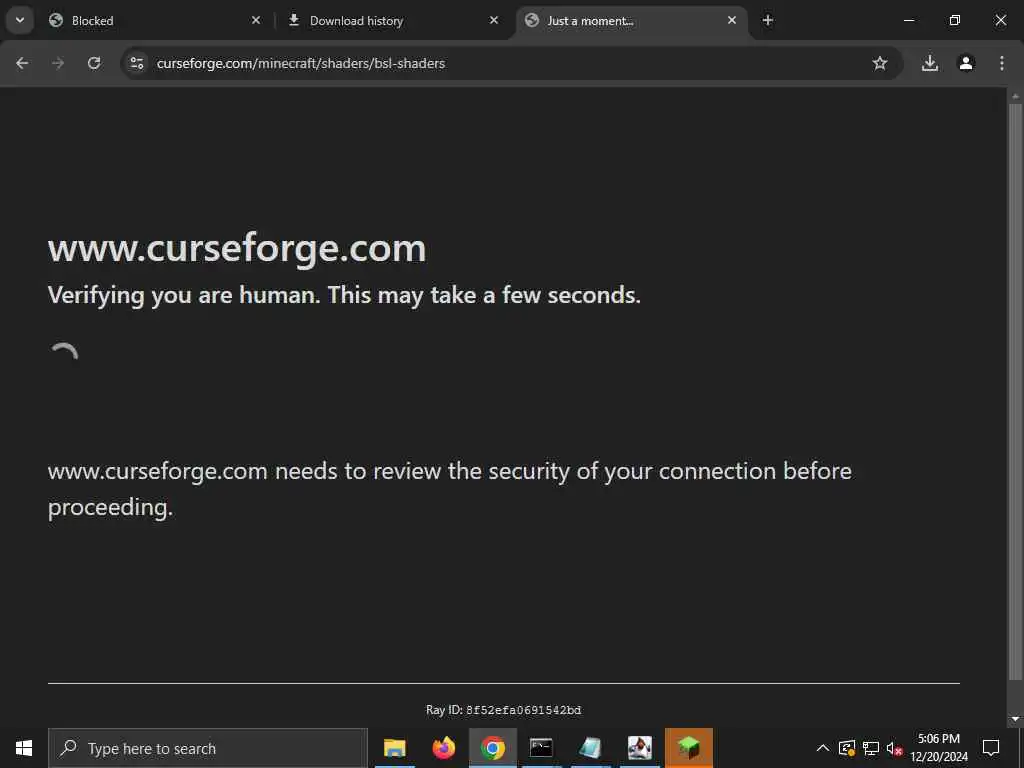Restore down the Chrome window
Viewport: 1024px width, 768px height.
tap(955, 20)
